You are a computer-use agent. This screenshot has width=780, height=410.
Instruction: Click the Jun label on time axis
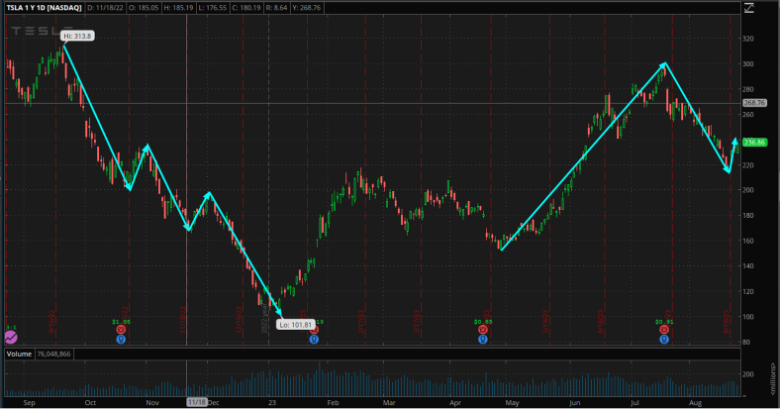pyautogui.click(x=575, y=403)
